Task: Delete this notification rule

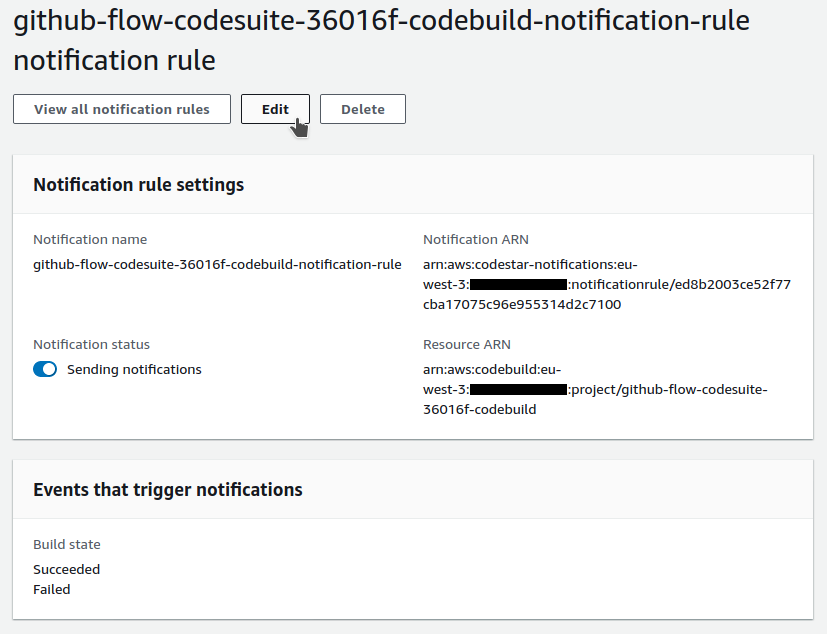Action: pyautogui.click(x=363, y=109)
